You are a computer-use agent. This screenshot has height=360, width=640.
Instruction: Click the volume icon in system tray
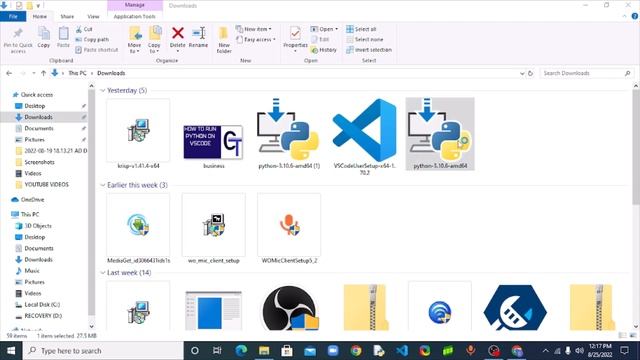click(x=579, y=351)
